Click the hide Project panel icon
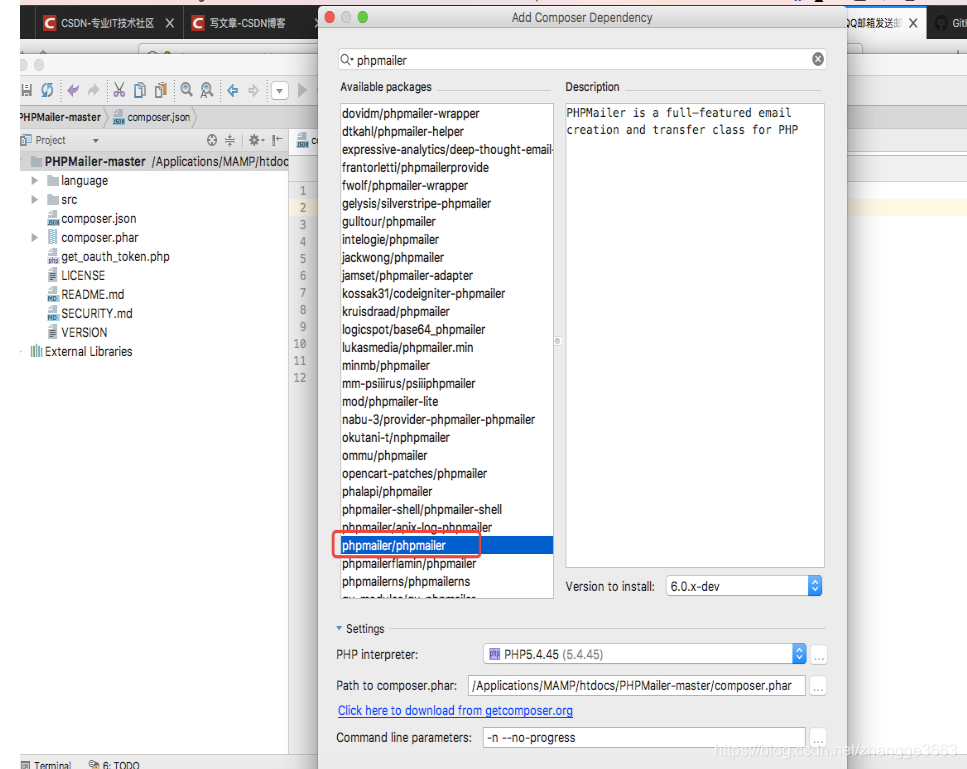 (278, 140)
